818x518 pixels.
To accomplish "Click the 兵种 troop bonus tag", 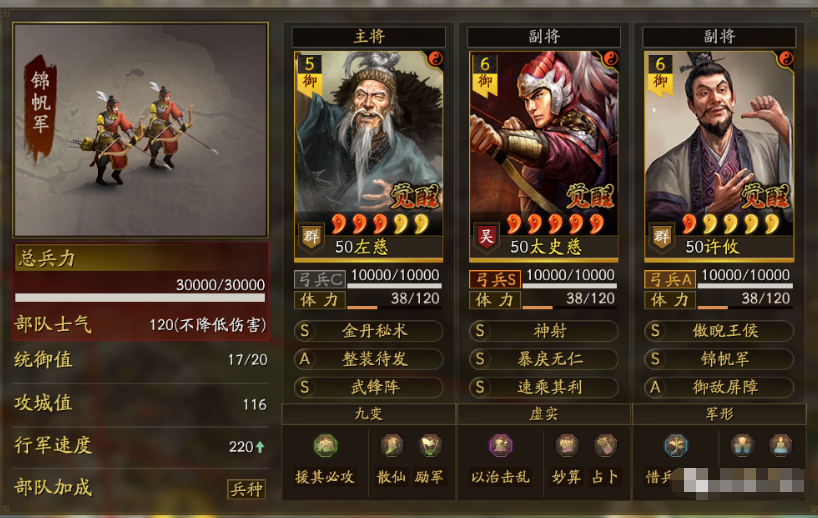I will (x=246, y=489).
